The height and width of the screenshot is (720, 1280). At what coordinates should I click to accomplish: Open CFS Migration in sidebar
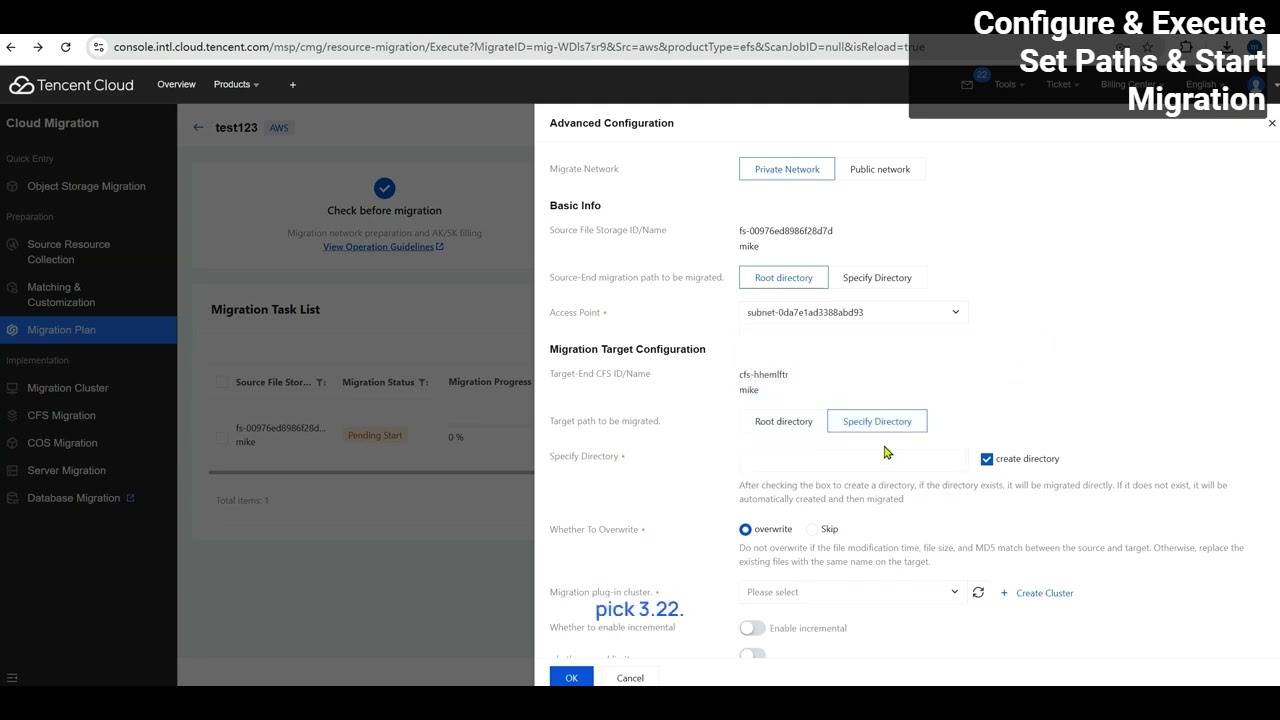pyautogui.click(x=61, y=415)
